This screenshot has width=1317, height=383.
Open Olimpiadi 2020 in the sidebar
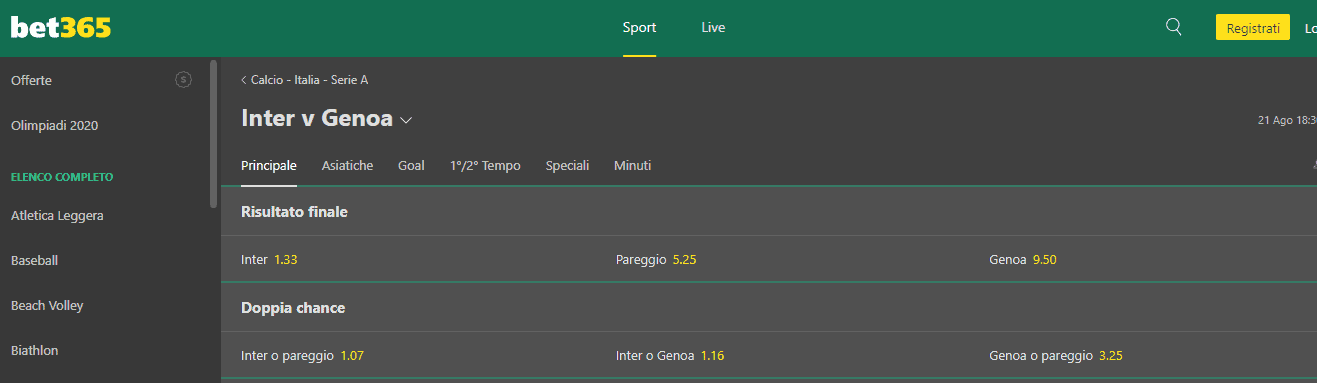click(x=55, y=126)
